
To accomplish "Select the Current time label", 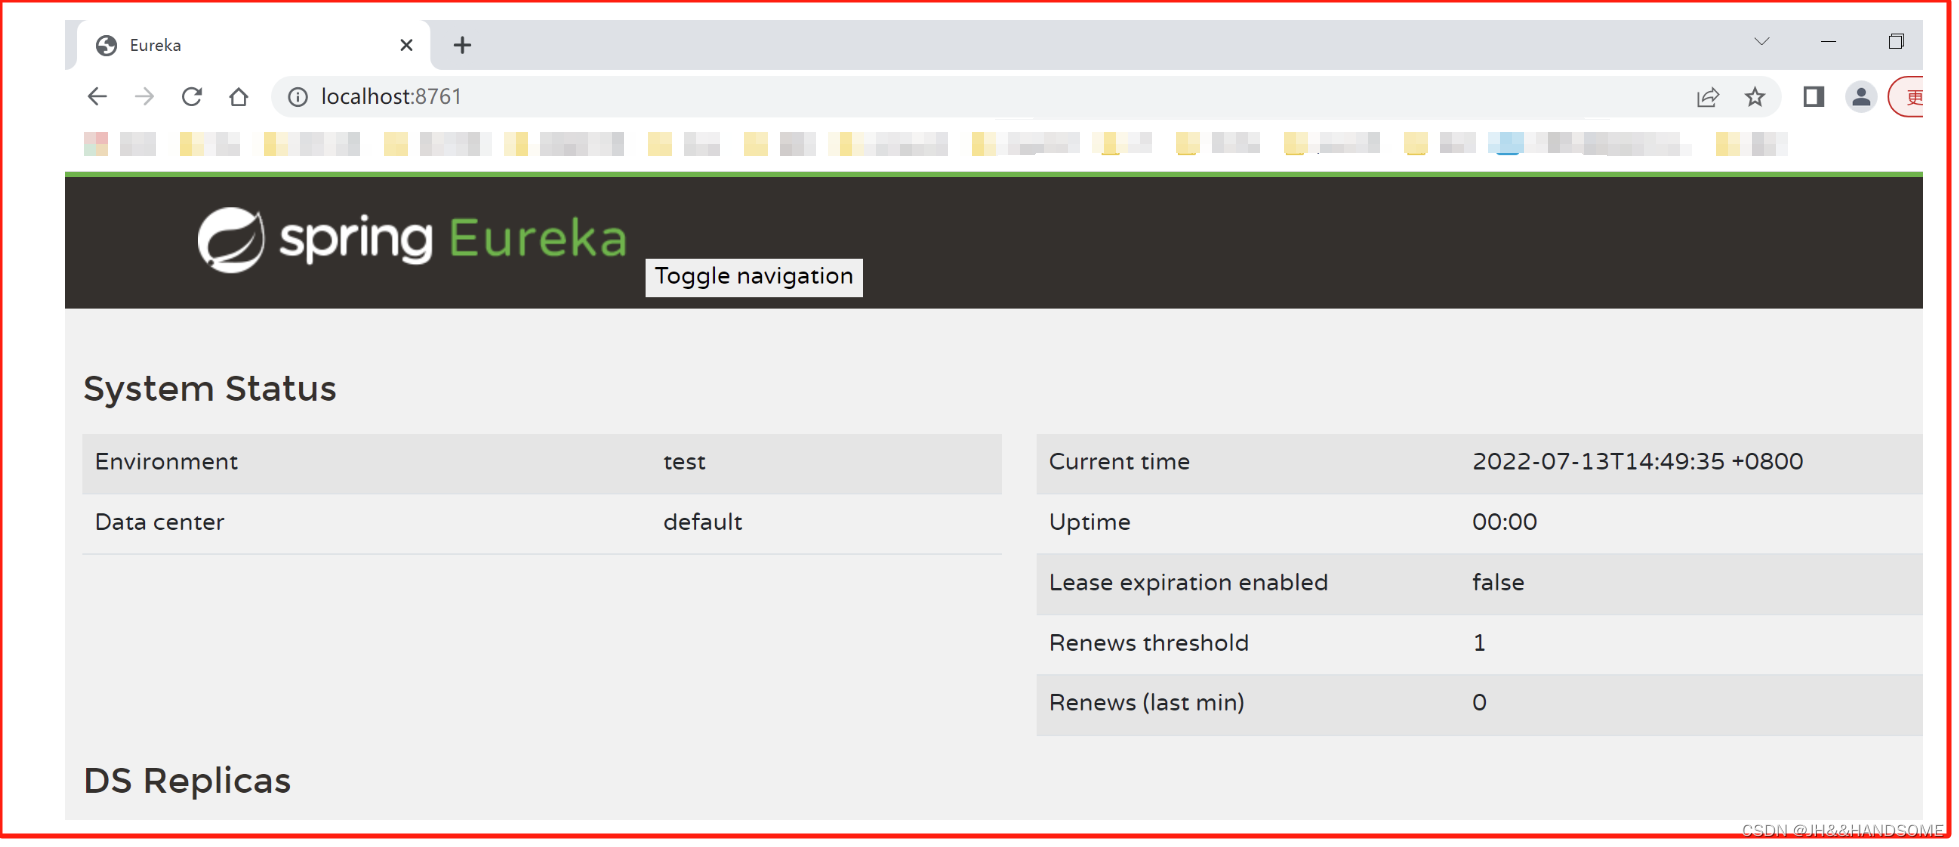I will (1119, 462).
